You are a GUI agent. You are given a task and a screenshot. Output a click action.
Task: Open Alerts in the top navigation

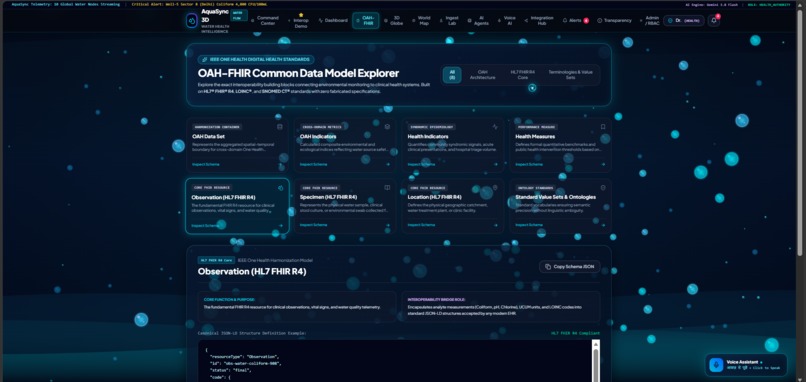point(575,21)
